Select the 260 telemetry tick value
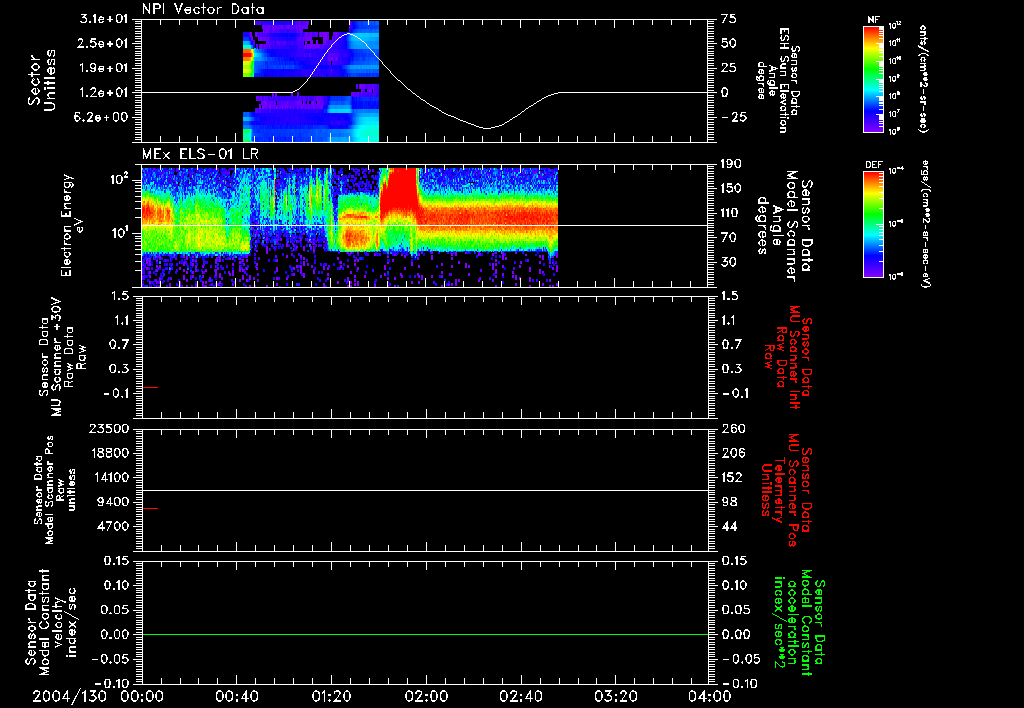Screen dimensions: 1024x708 [x=733, y=428]
